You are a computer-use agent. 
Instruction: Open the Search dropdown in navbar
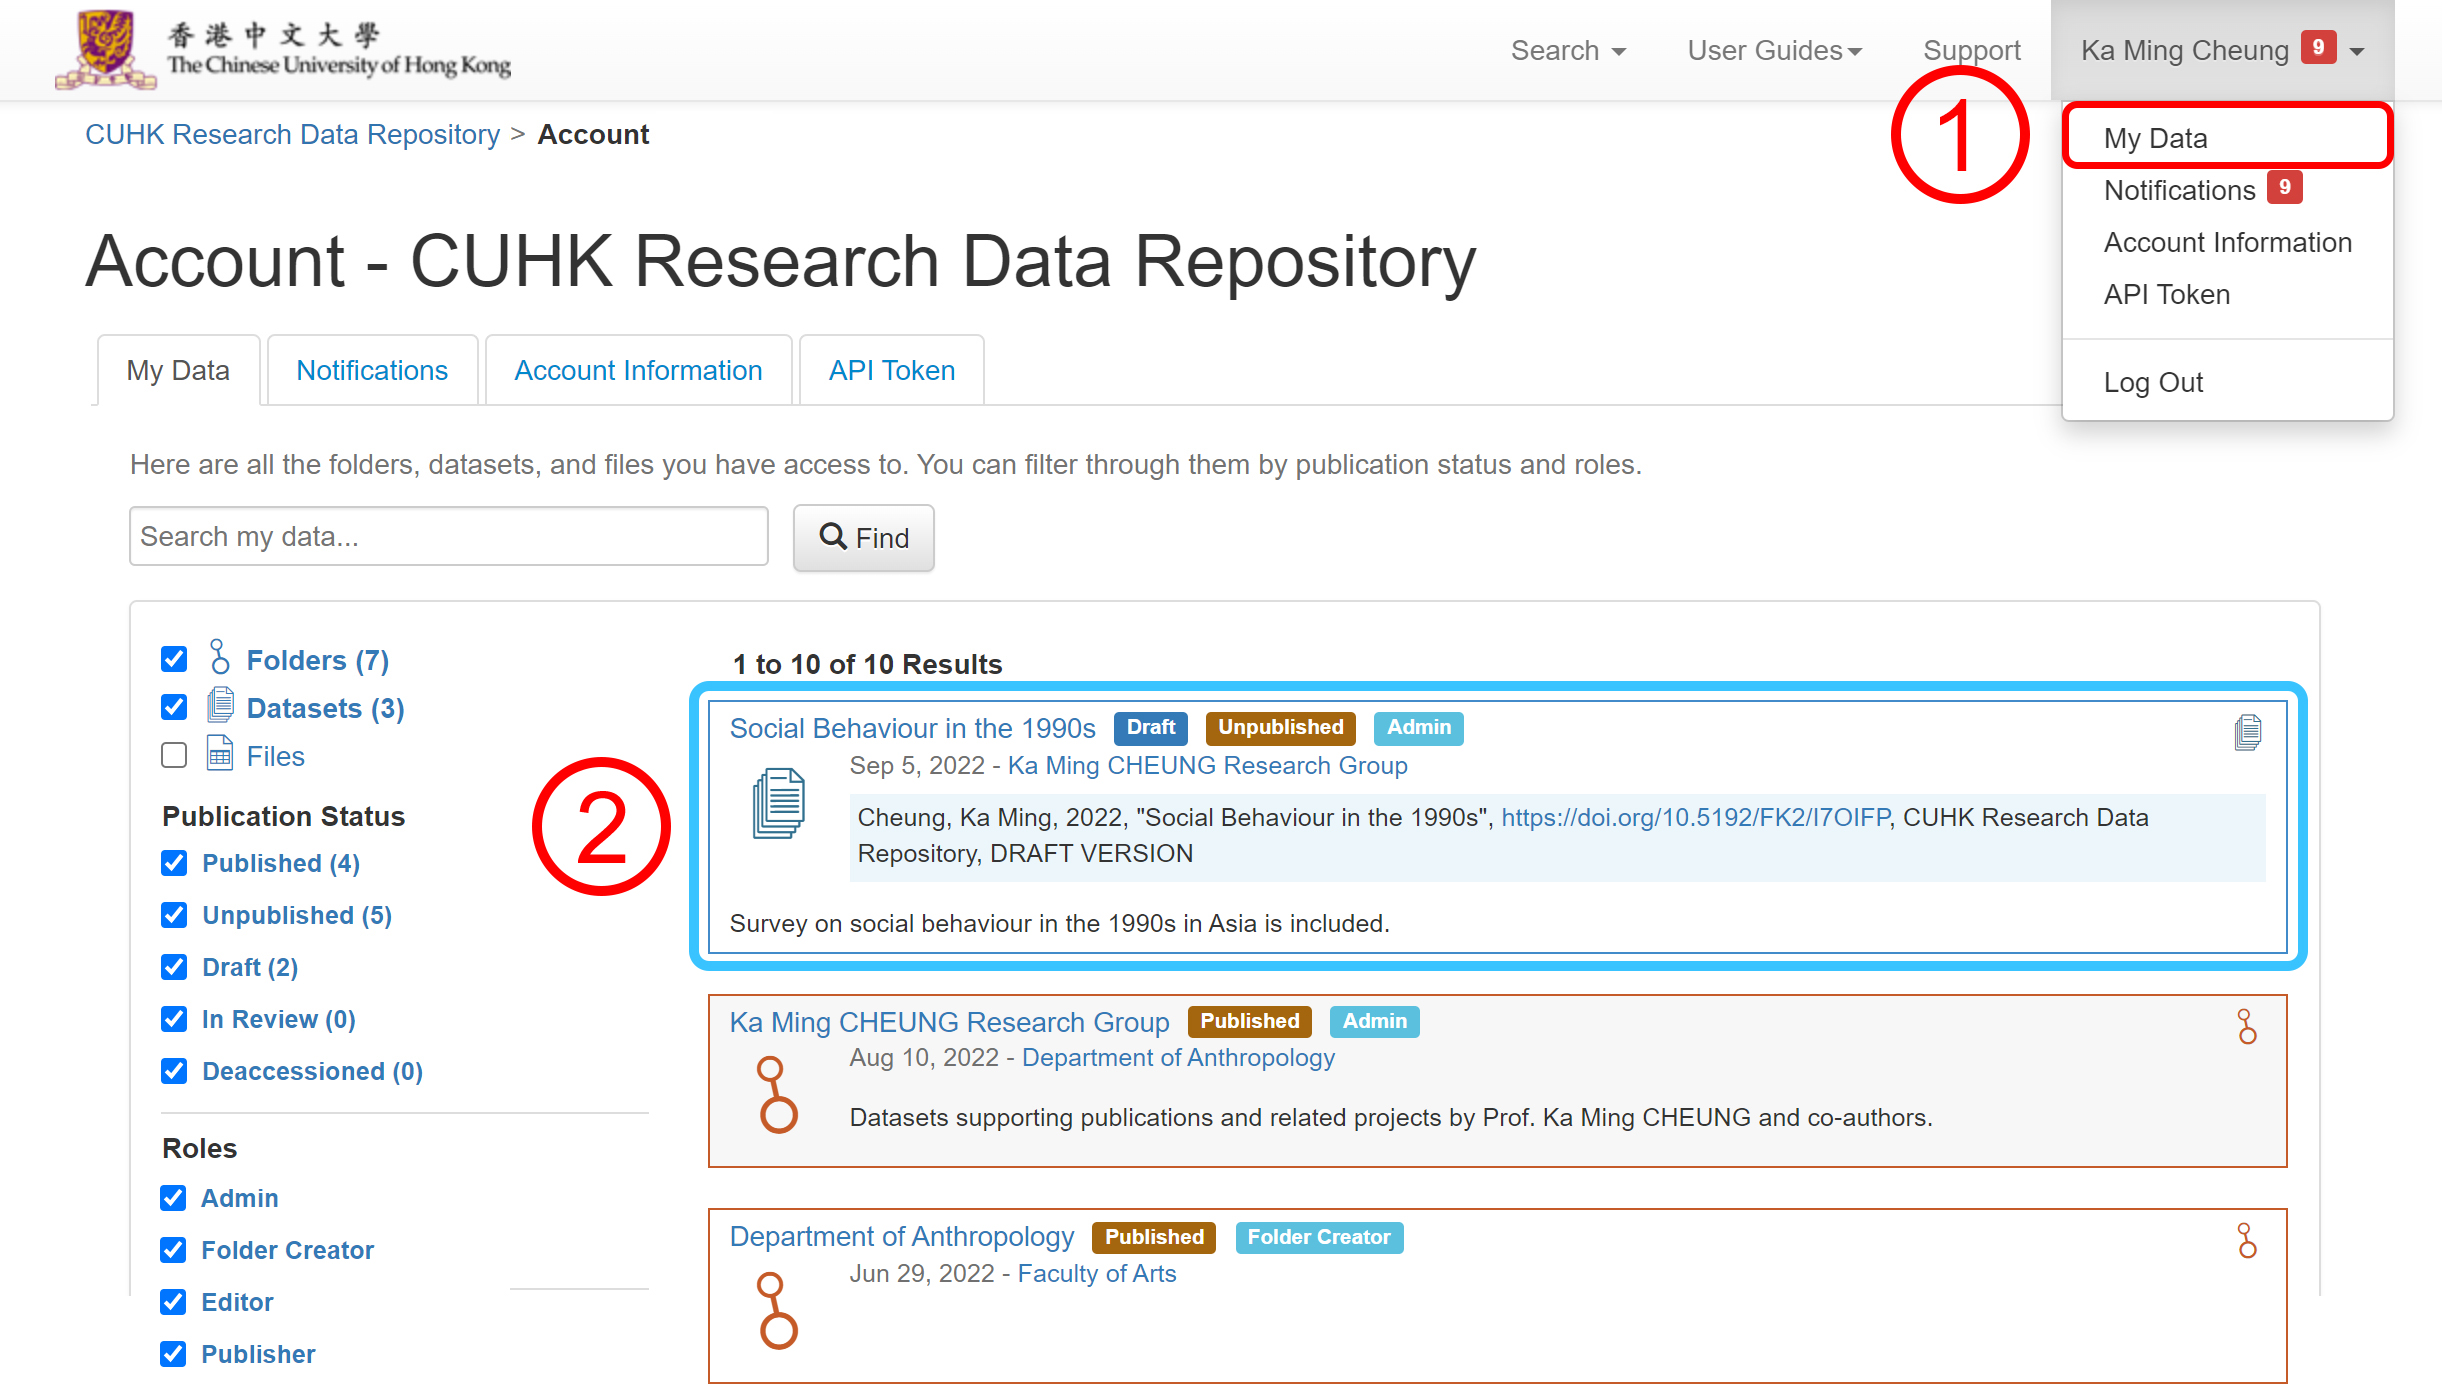pyautogui.click(x=1568, y=50)
